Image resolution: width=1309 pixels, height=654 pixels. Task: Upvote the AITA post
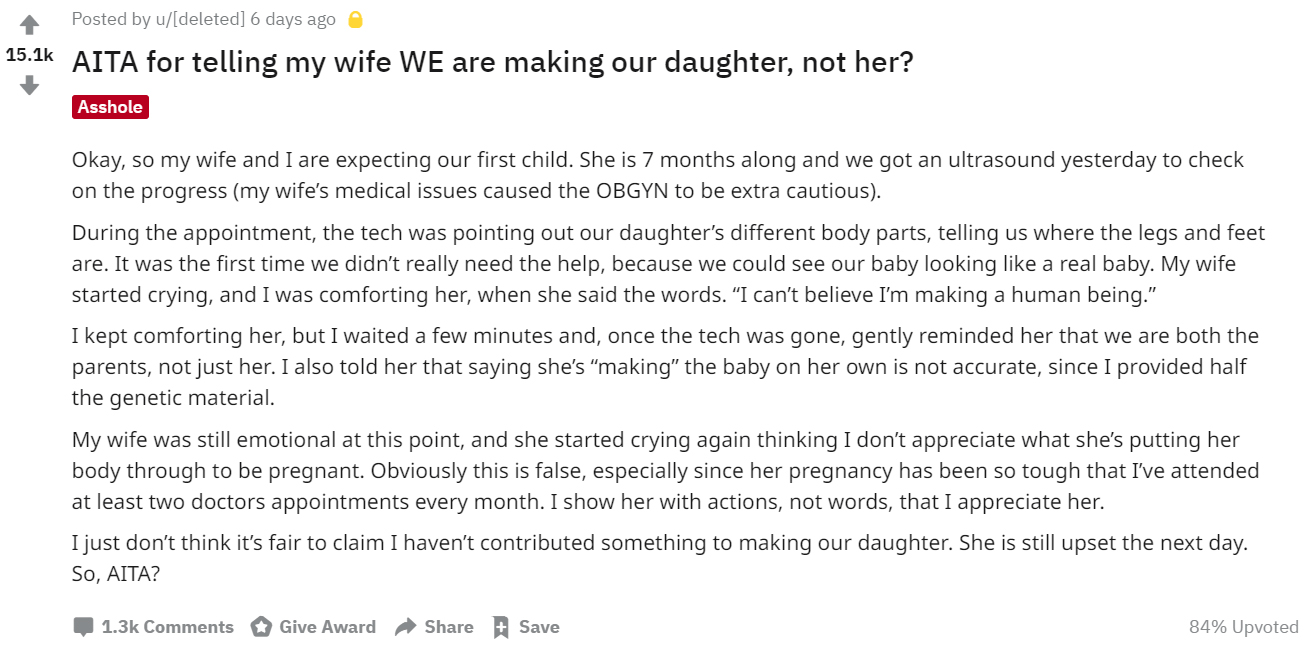click(x=29, y=24)
